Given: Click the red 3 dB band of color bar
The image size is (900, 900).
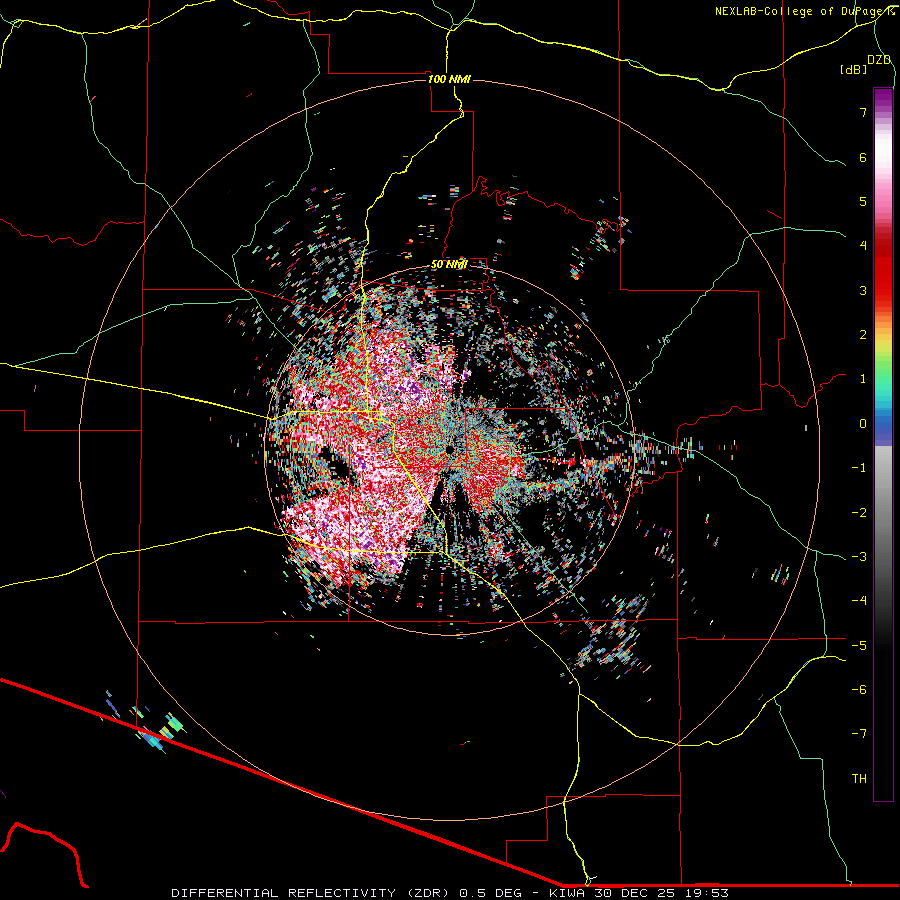Looking at the screenshot, I should 883,290.
